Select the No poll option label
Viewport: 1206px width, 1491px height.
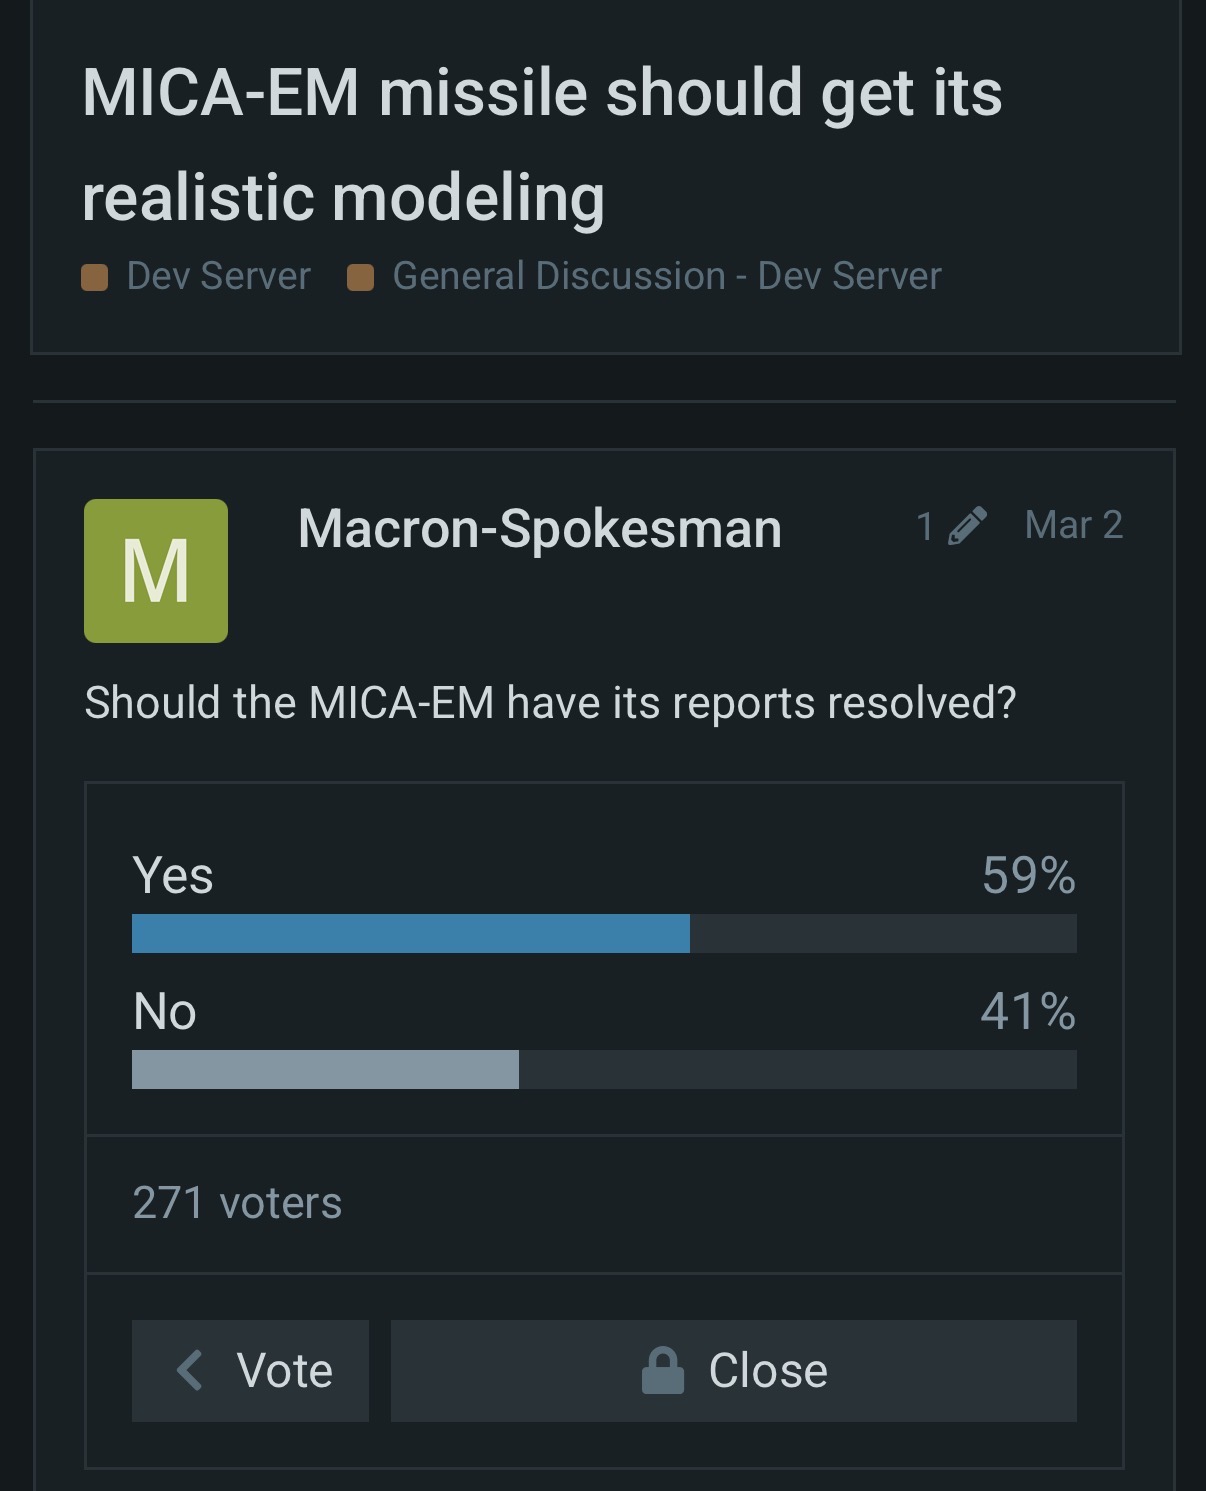click(x=165, y=1012)
